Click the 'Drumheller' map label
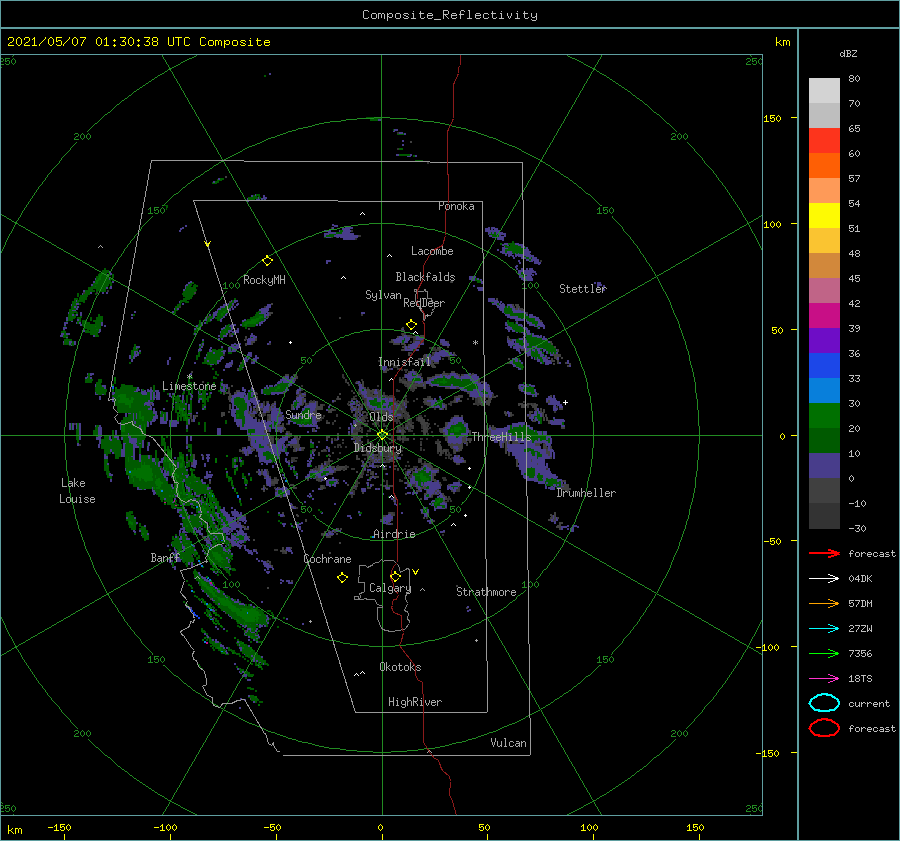900x841 pixels. coord(586,493)
